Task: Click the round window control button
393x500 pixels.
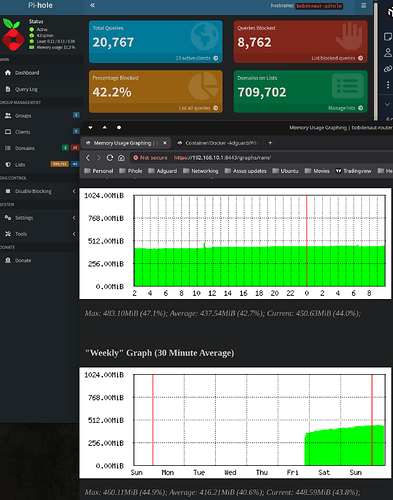Action: [119, 127]
